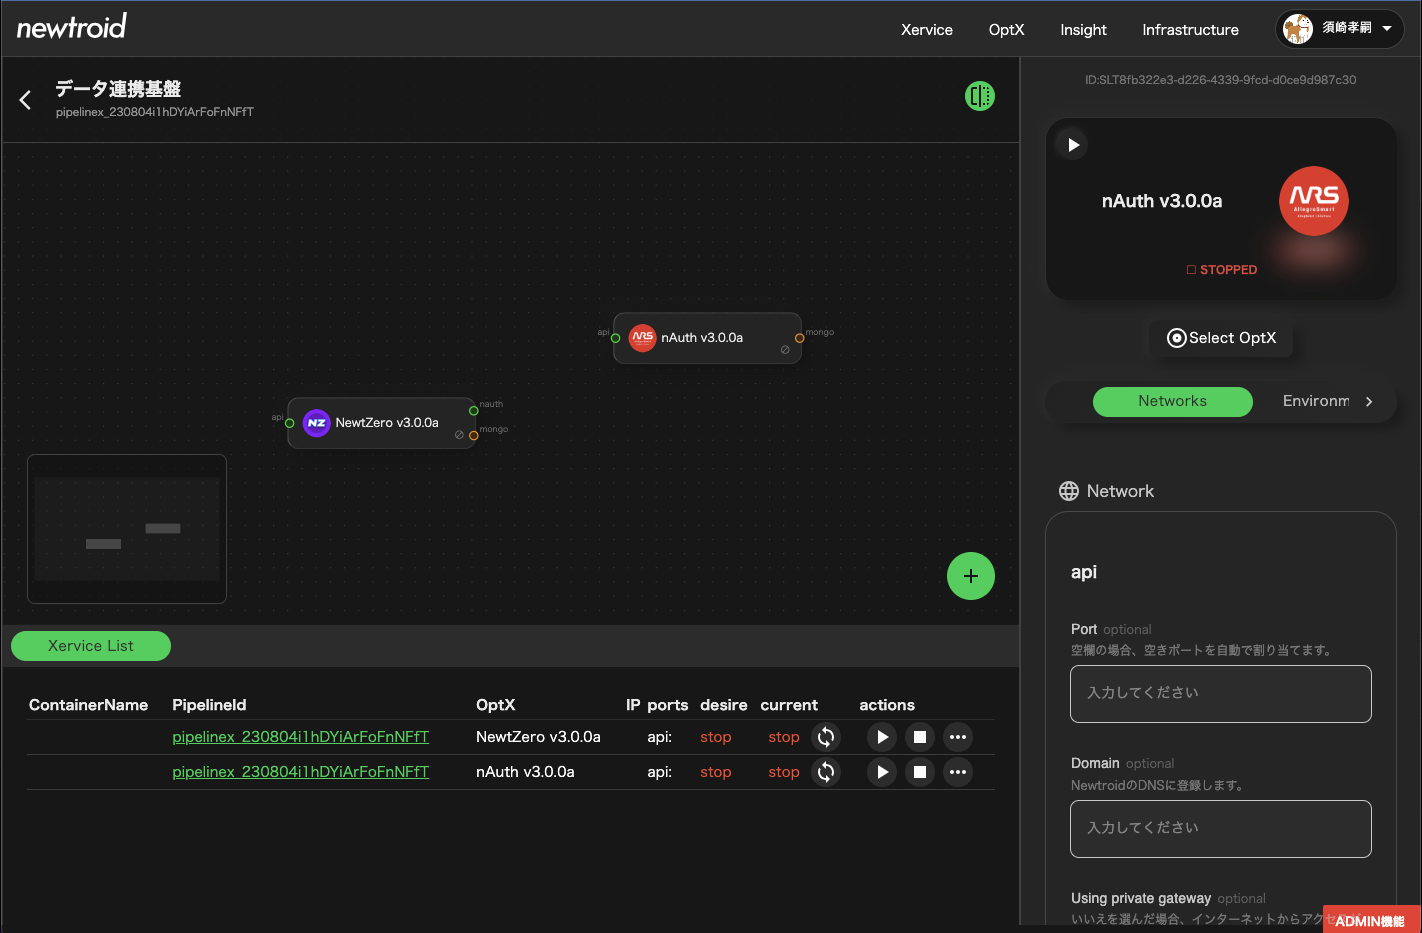Click the canvas minimap thumbnail
Screen dimensions: 1422x933
pyautogui.click(x=127, y=529)
